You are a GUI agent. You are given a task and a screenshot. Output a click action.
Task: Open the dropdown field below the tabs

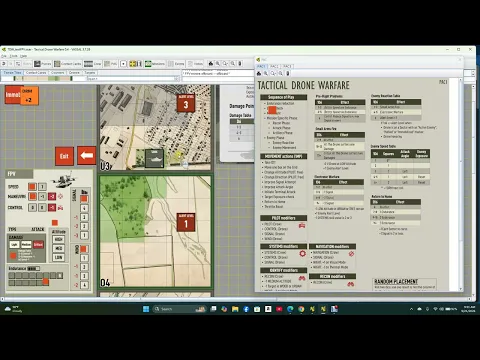click(x=133, y=79)
